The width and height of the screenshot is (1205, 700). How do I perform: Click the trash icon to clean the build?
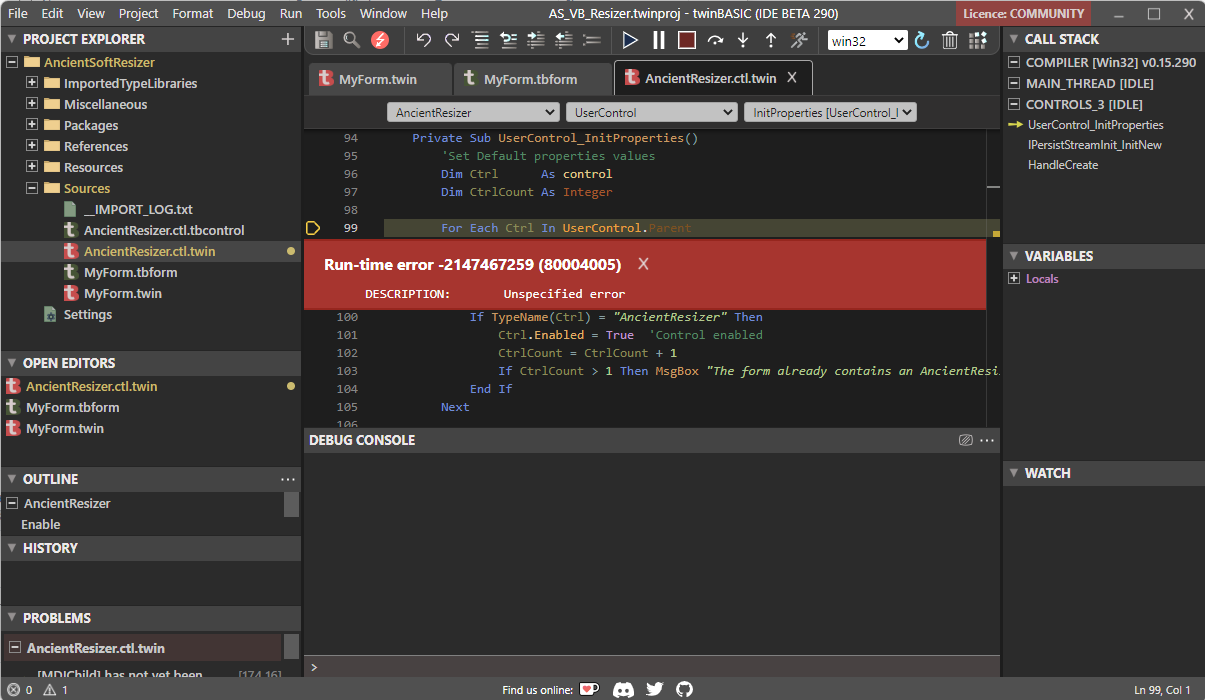(950, 40)
